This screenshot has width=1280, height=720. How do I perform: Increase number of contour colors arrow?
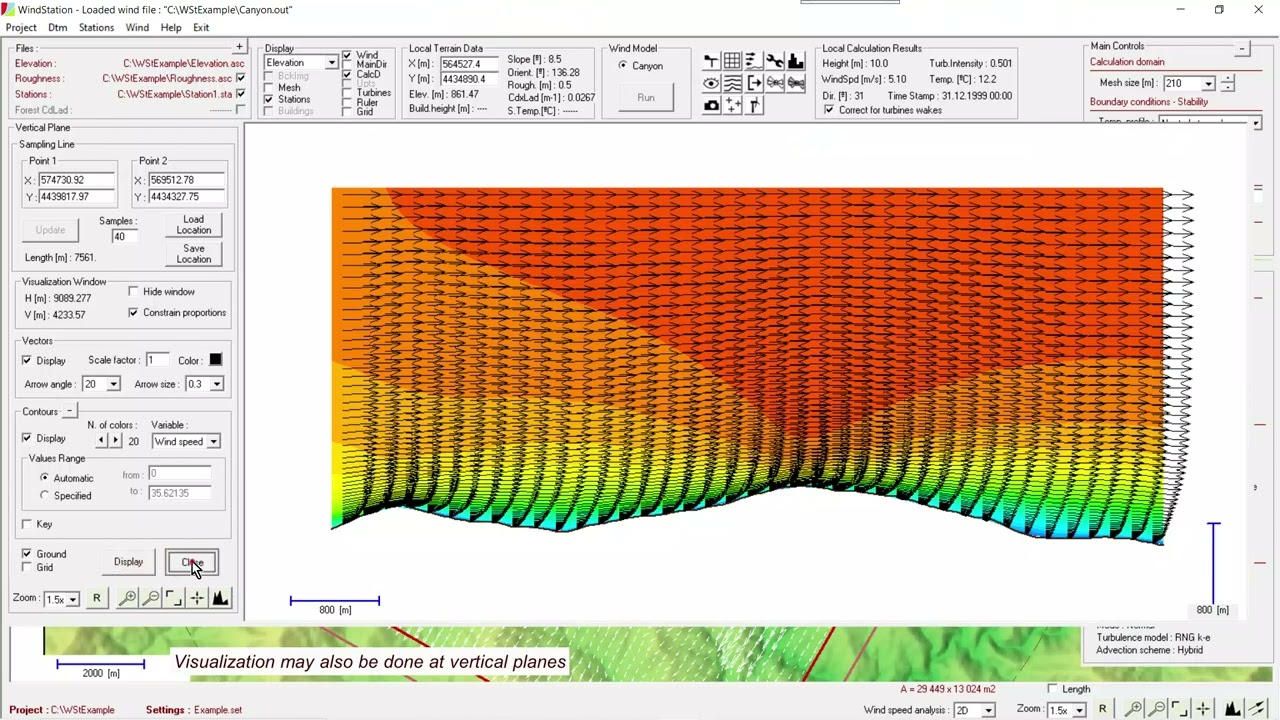[x=115, y=441]
